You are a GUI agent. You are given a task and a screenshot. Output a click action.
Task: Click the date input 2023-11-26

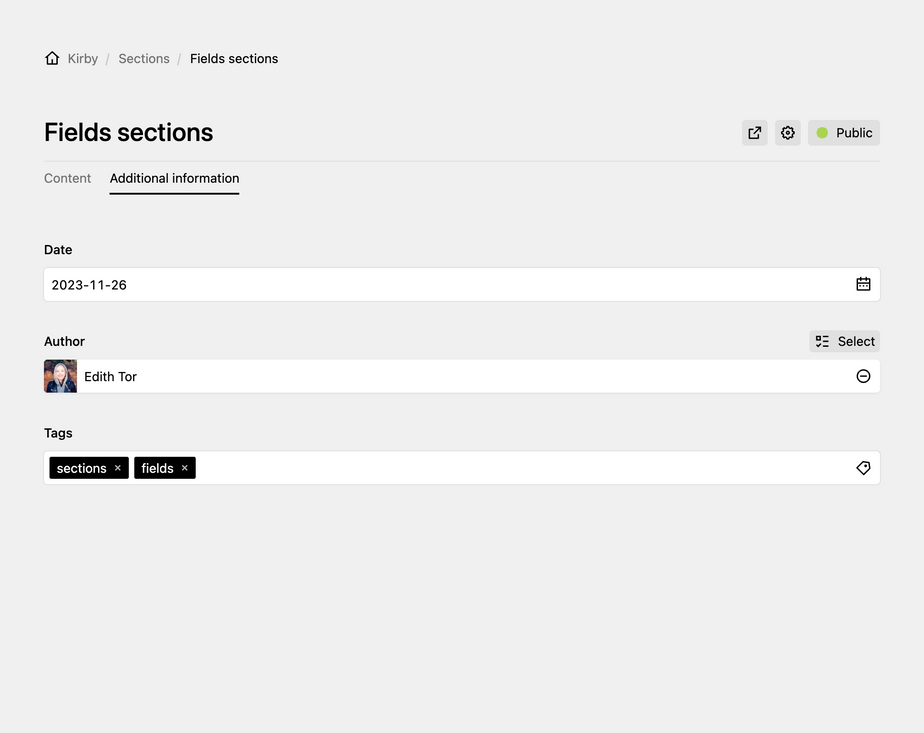[440, 284]
